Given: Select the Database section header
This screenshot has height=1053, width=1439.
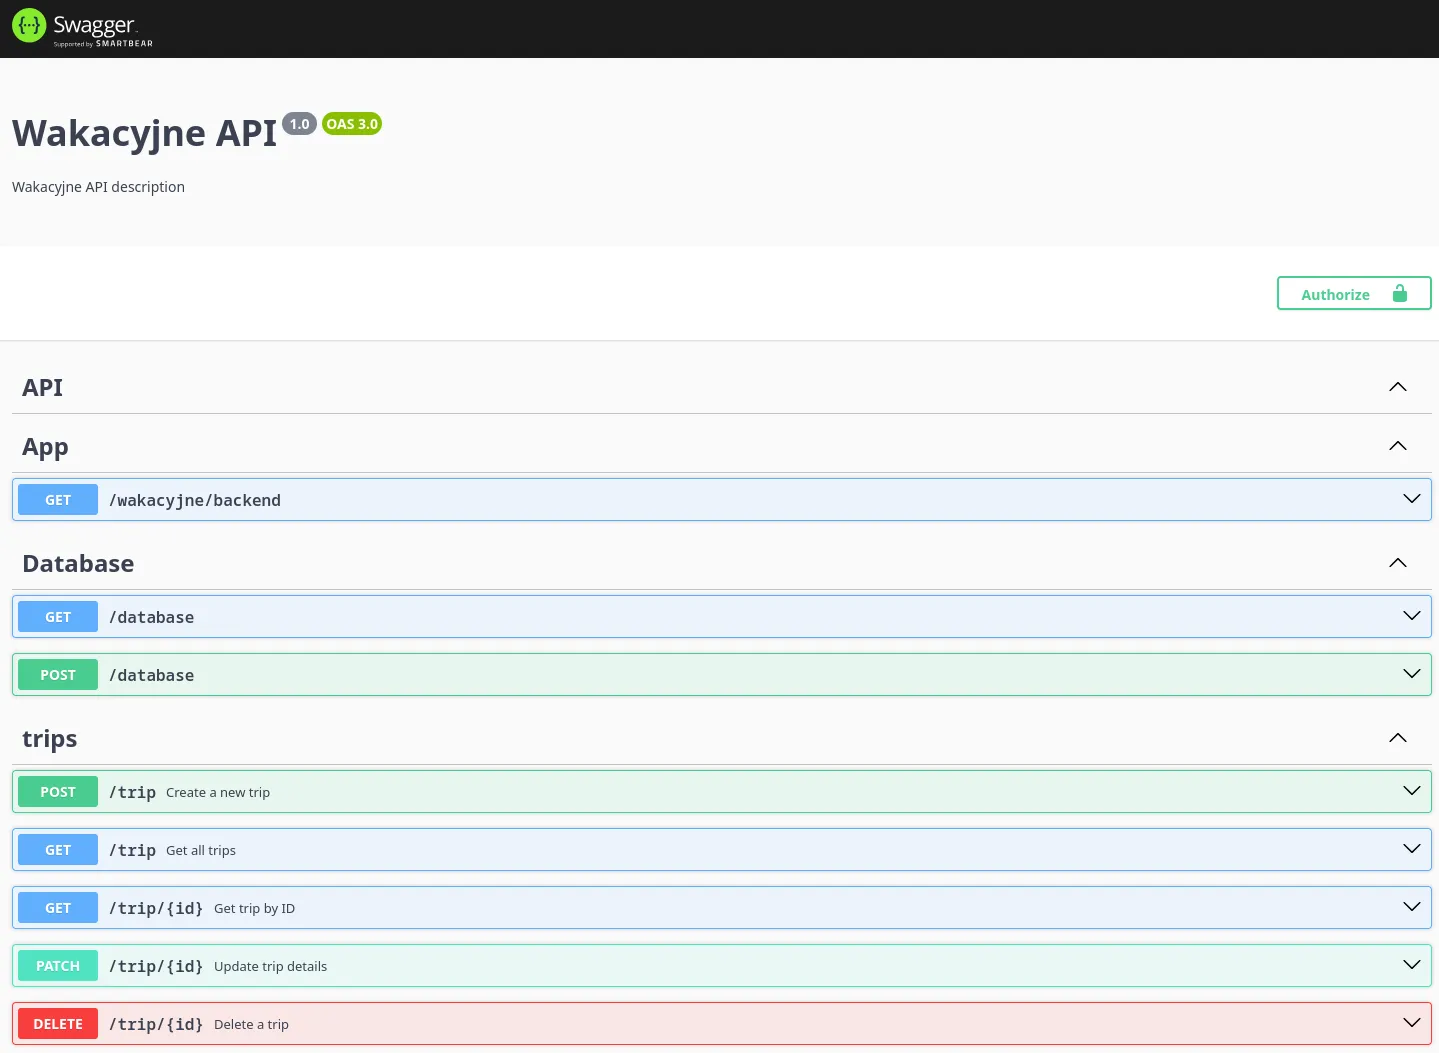Looking at the screenshot, I should pos(78,563).
